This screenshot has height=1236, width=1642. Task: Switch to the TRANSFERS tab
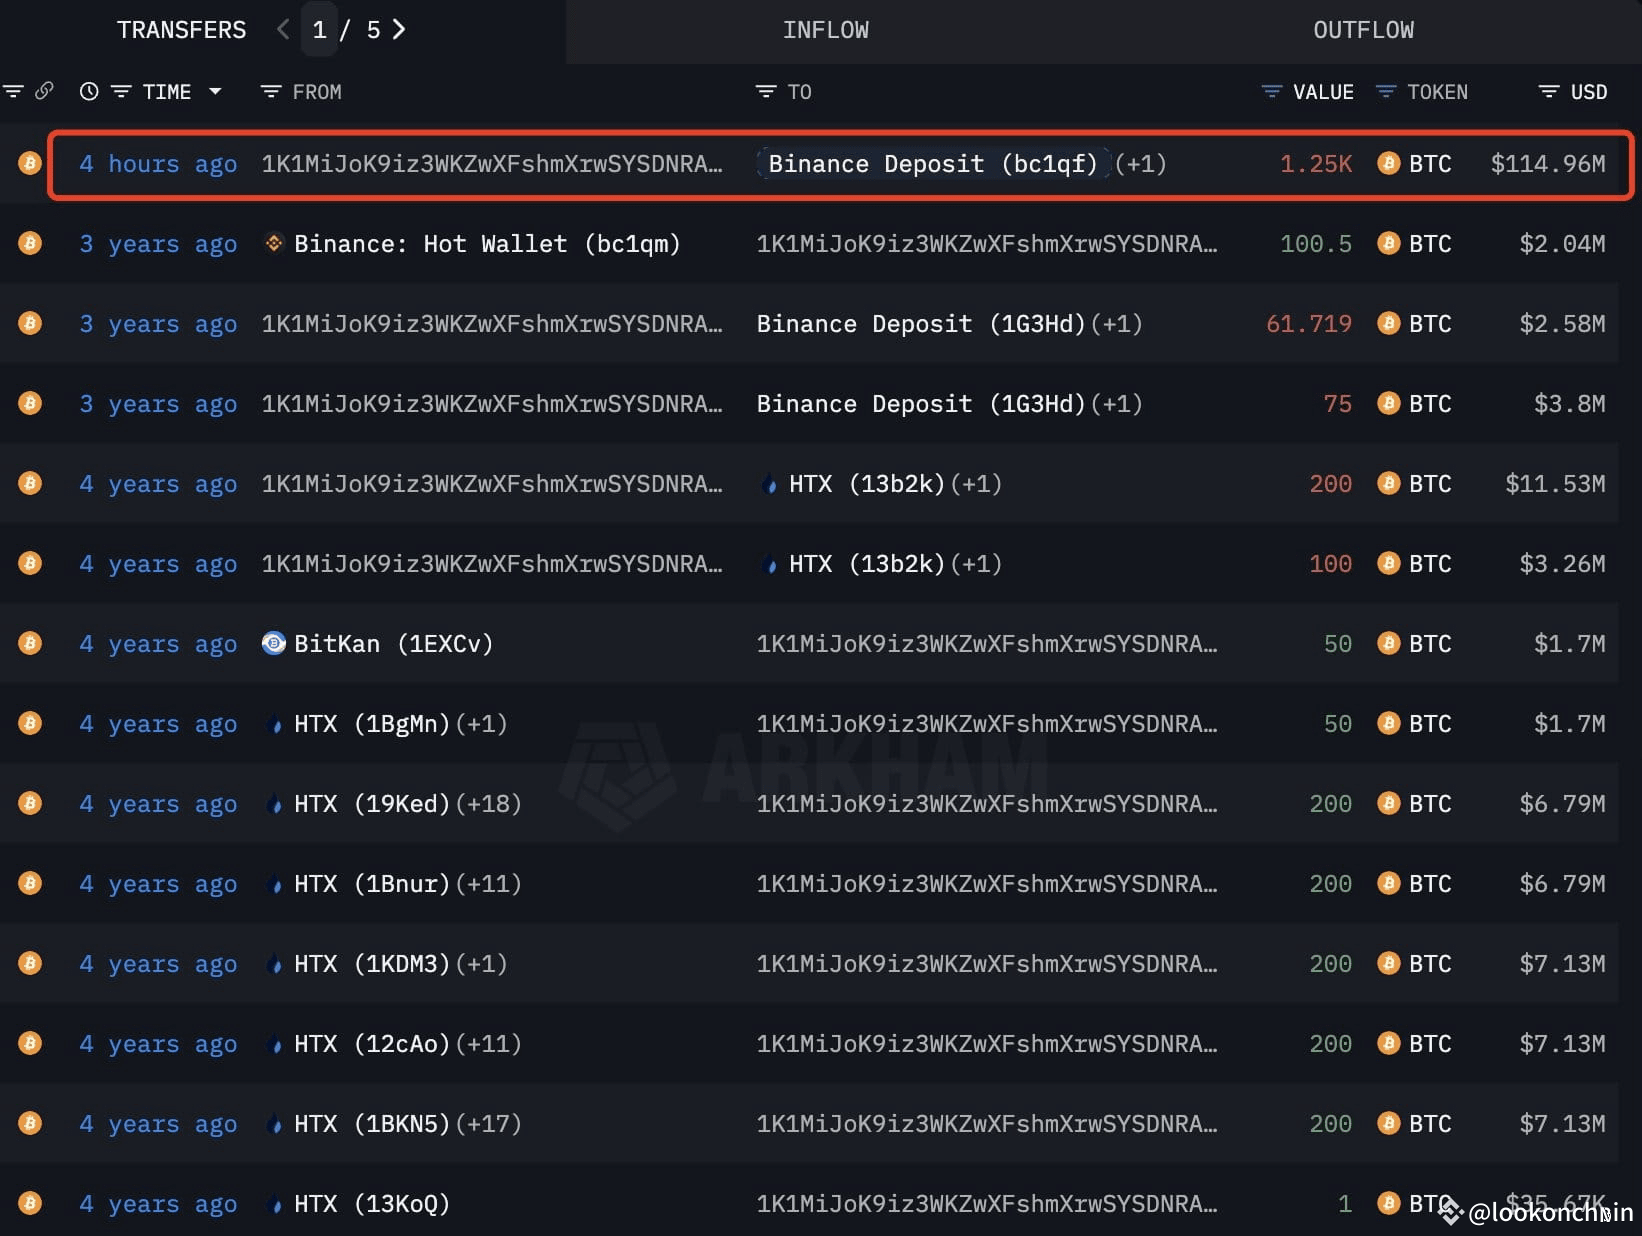click(x=181, y=30)
